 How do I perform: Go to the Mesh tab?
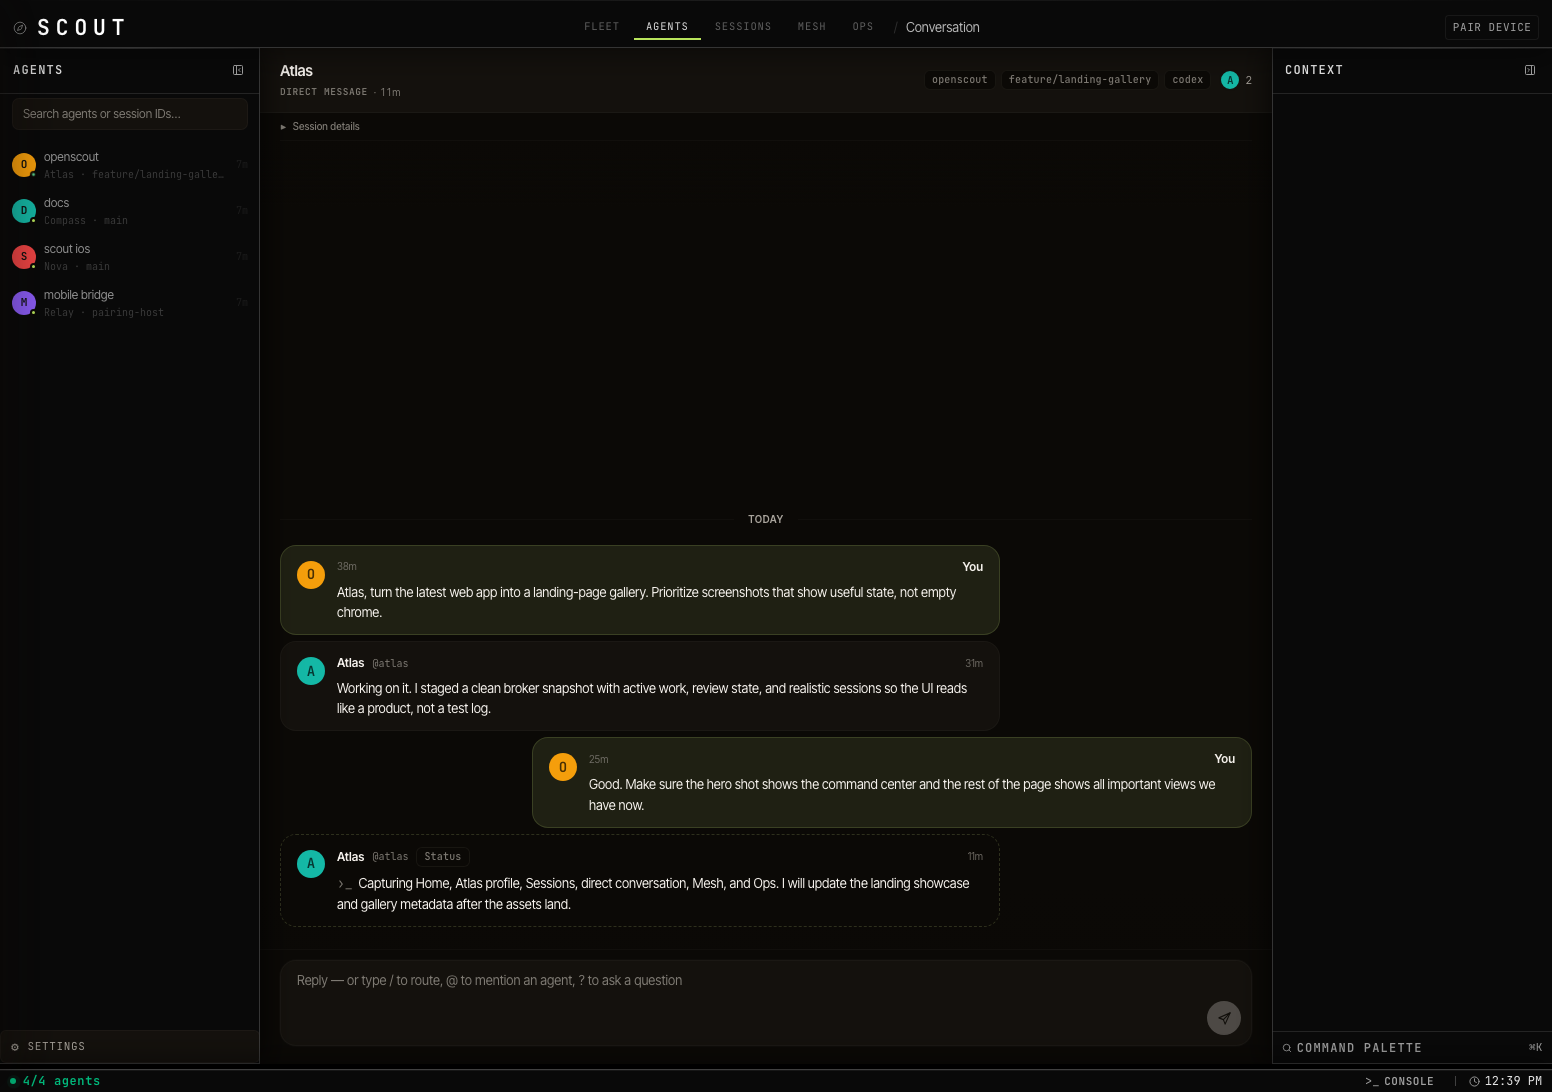812,27
